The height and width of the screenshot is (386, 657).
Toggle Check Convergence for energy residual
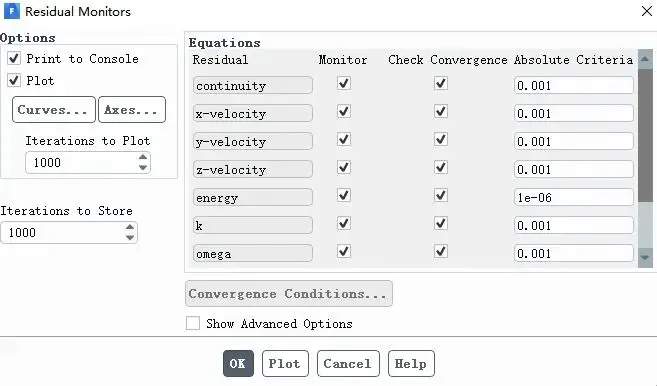click(x=441, y=195)
